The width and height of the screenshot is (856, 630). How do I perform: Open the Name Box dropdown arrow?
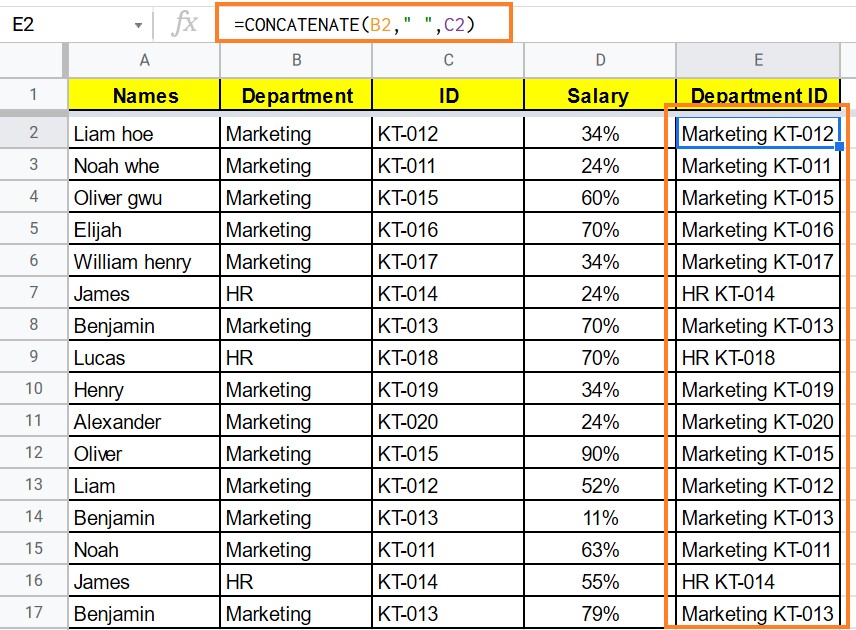(x=138, y=21)
